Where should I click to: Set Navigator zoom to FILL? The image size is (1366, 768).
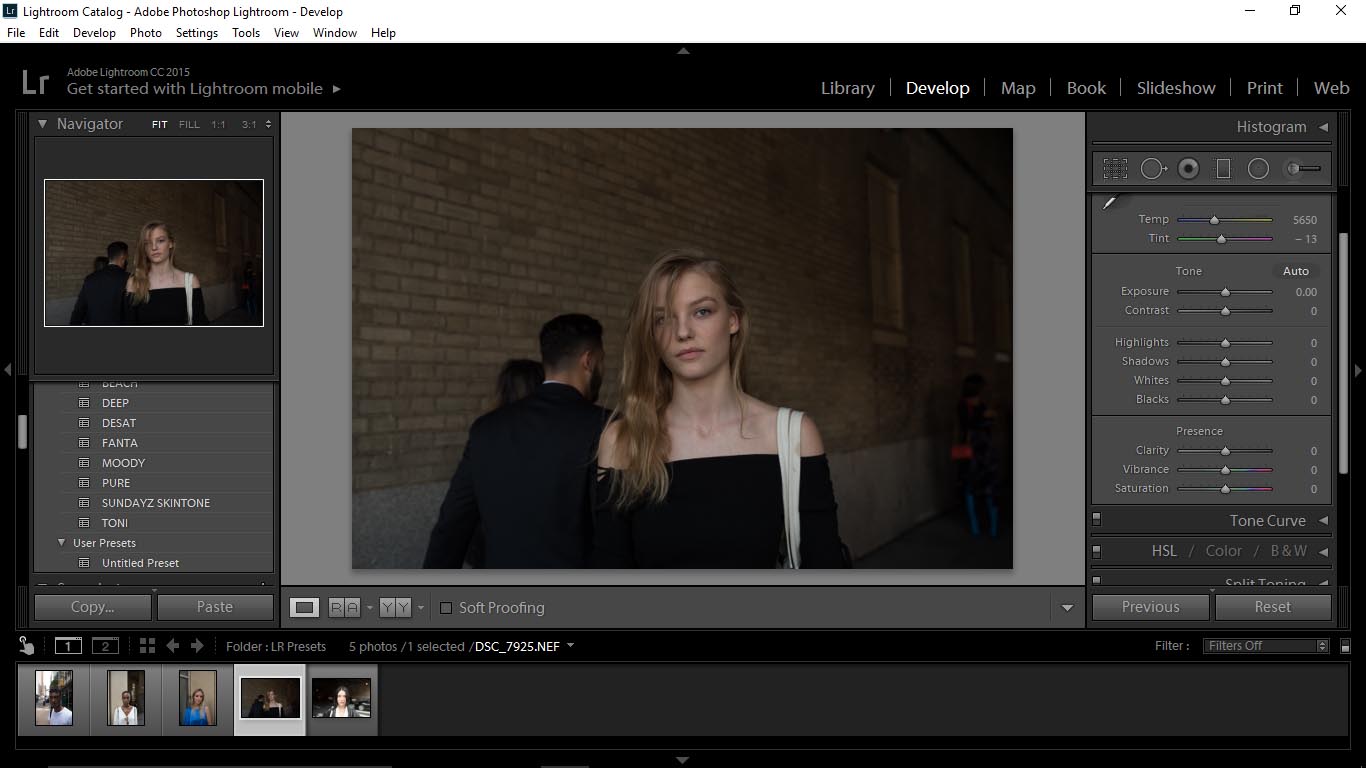pos(189,125)
